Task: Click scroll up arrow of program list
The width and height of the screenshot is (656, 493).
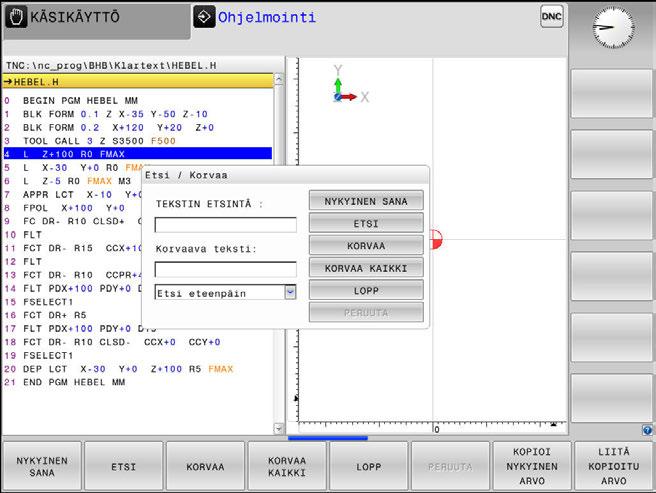Action: [x=278, y=79]
